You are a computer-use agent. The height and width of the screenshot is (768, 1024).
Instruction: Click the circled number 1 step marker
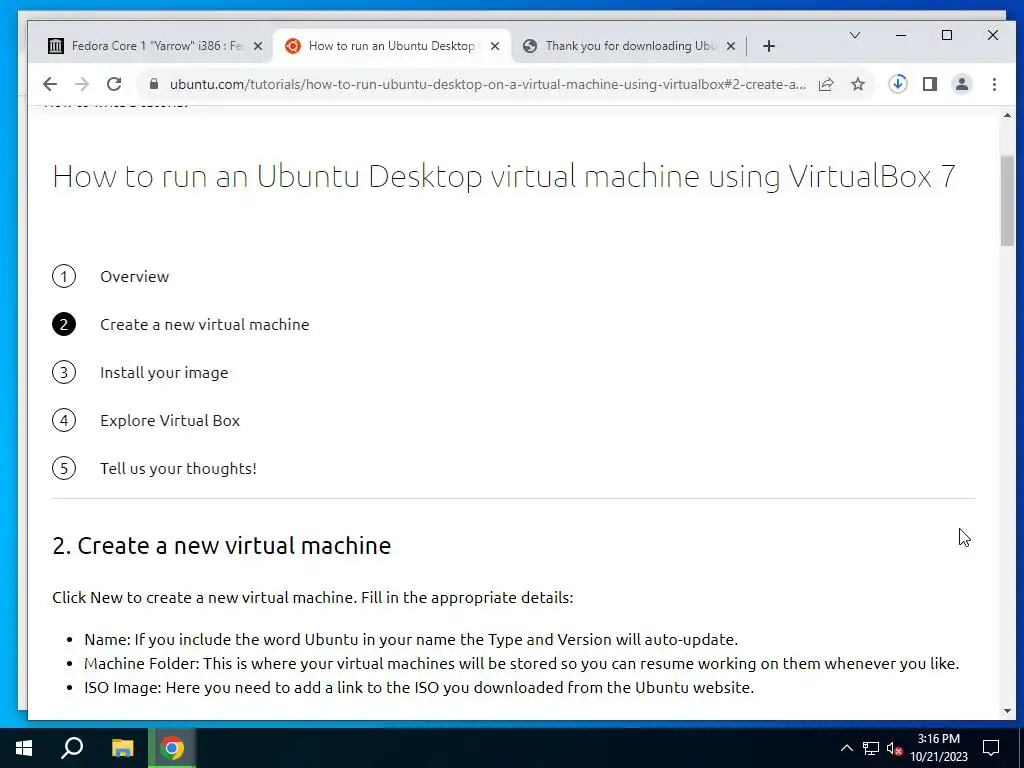pyautogui.click(x=64, y=276)
